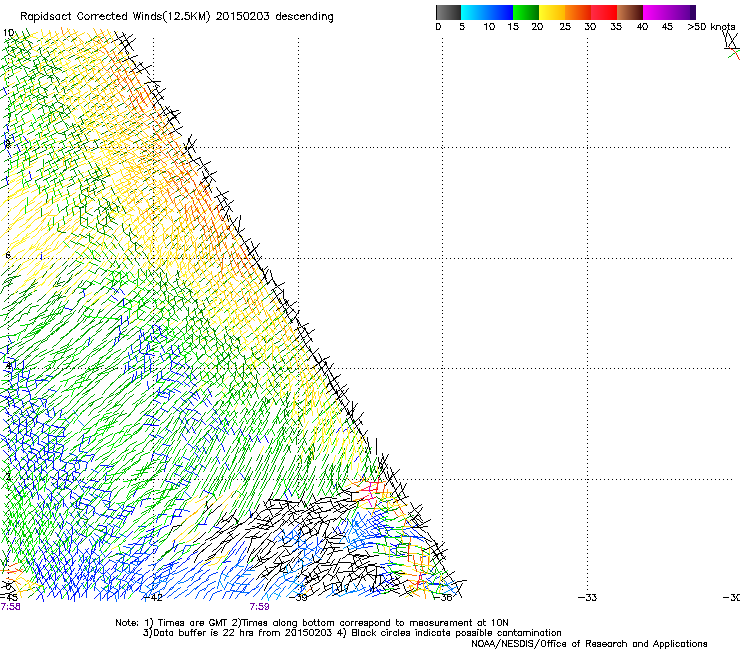Click the 'Data buffer is 22 hrs' note line

(x=352, y=633)
